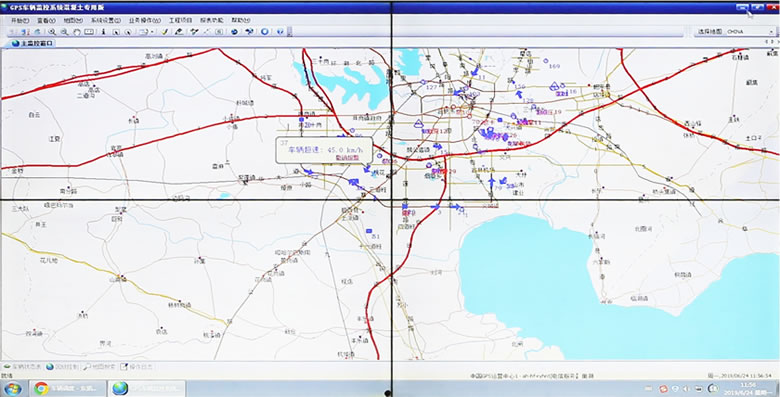This screenshot has height=397, width=780.
Task: Click the yellow checkmark toolbar icon
Action: pyautogui.click(x=164, y=32)
